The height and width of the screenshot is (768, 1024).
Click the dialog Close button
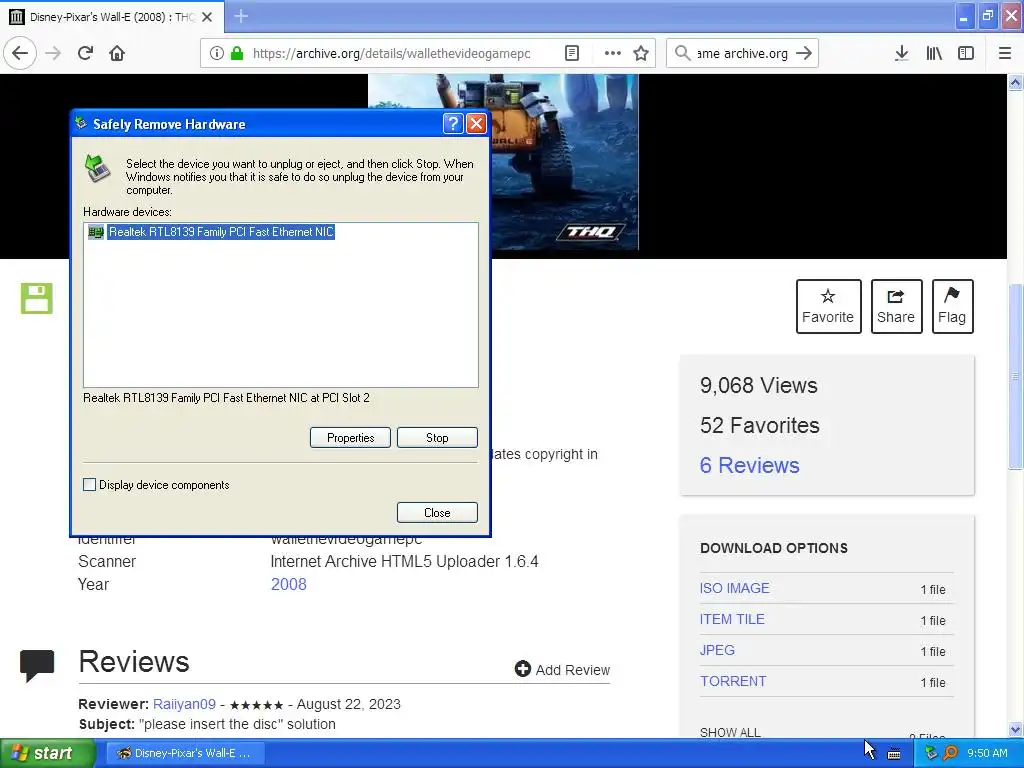click(437, 513)
